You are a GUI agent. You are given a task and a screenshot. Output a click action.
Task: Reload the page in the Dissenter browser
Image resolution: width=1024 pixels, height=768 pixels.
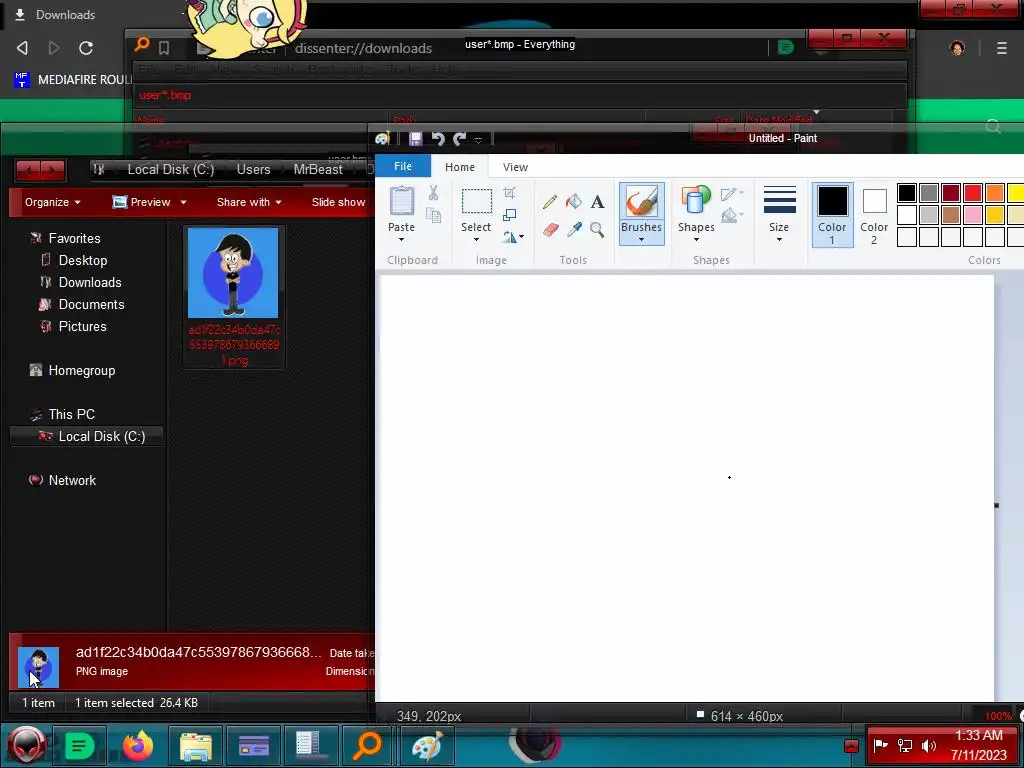pyautogui.click(x=86, y=48)
